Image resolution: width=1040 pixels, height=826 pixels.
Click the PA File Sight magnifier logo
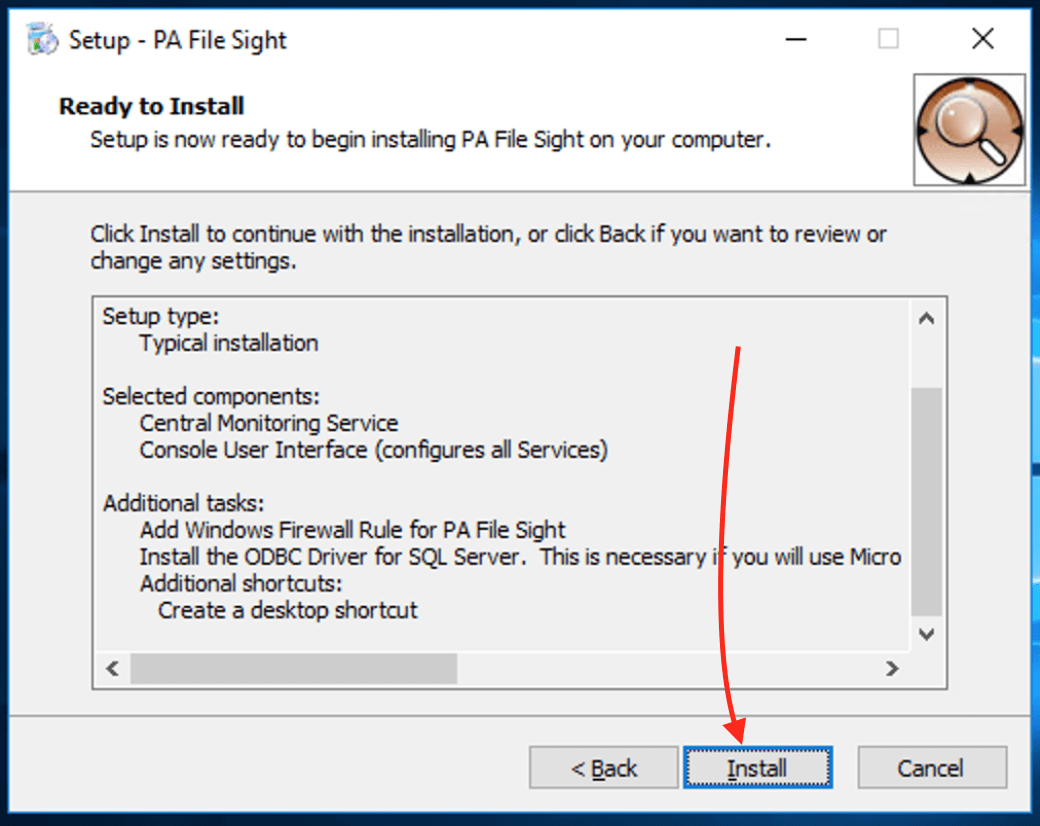[x=969, y=129]
